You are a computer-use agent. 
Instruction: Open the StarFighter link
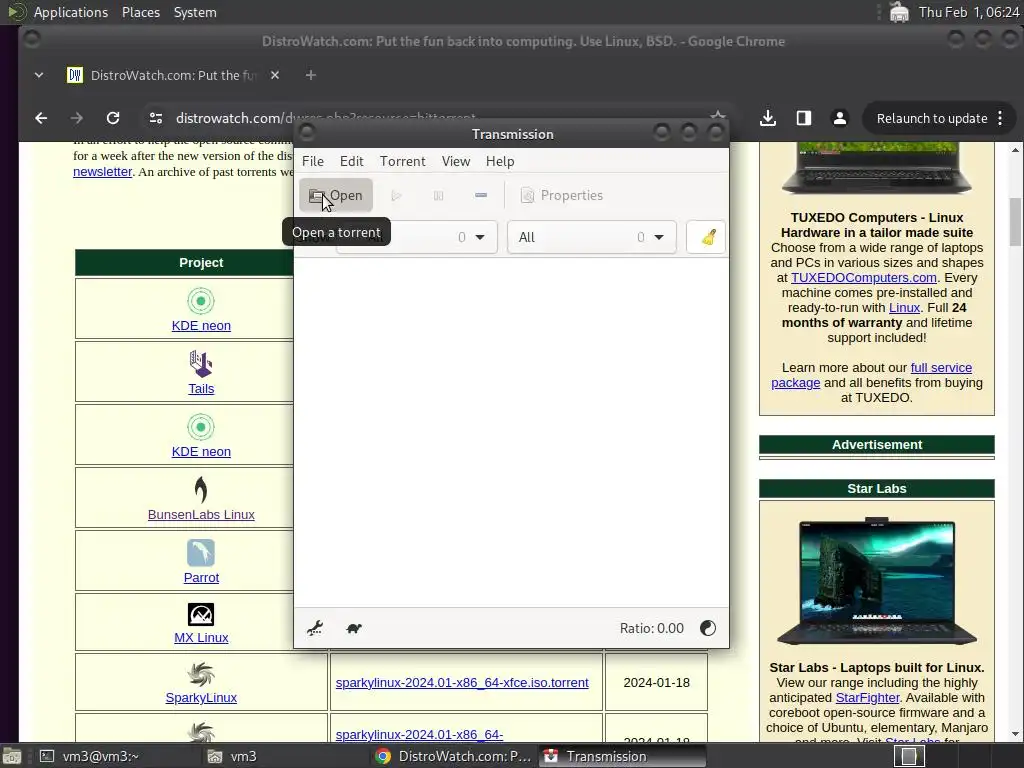point(867,697)
